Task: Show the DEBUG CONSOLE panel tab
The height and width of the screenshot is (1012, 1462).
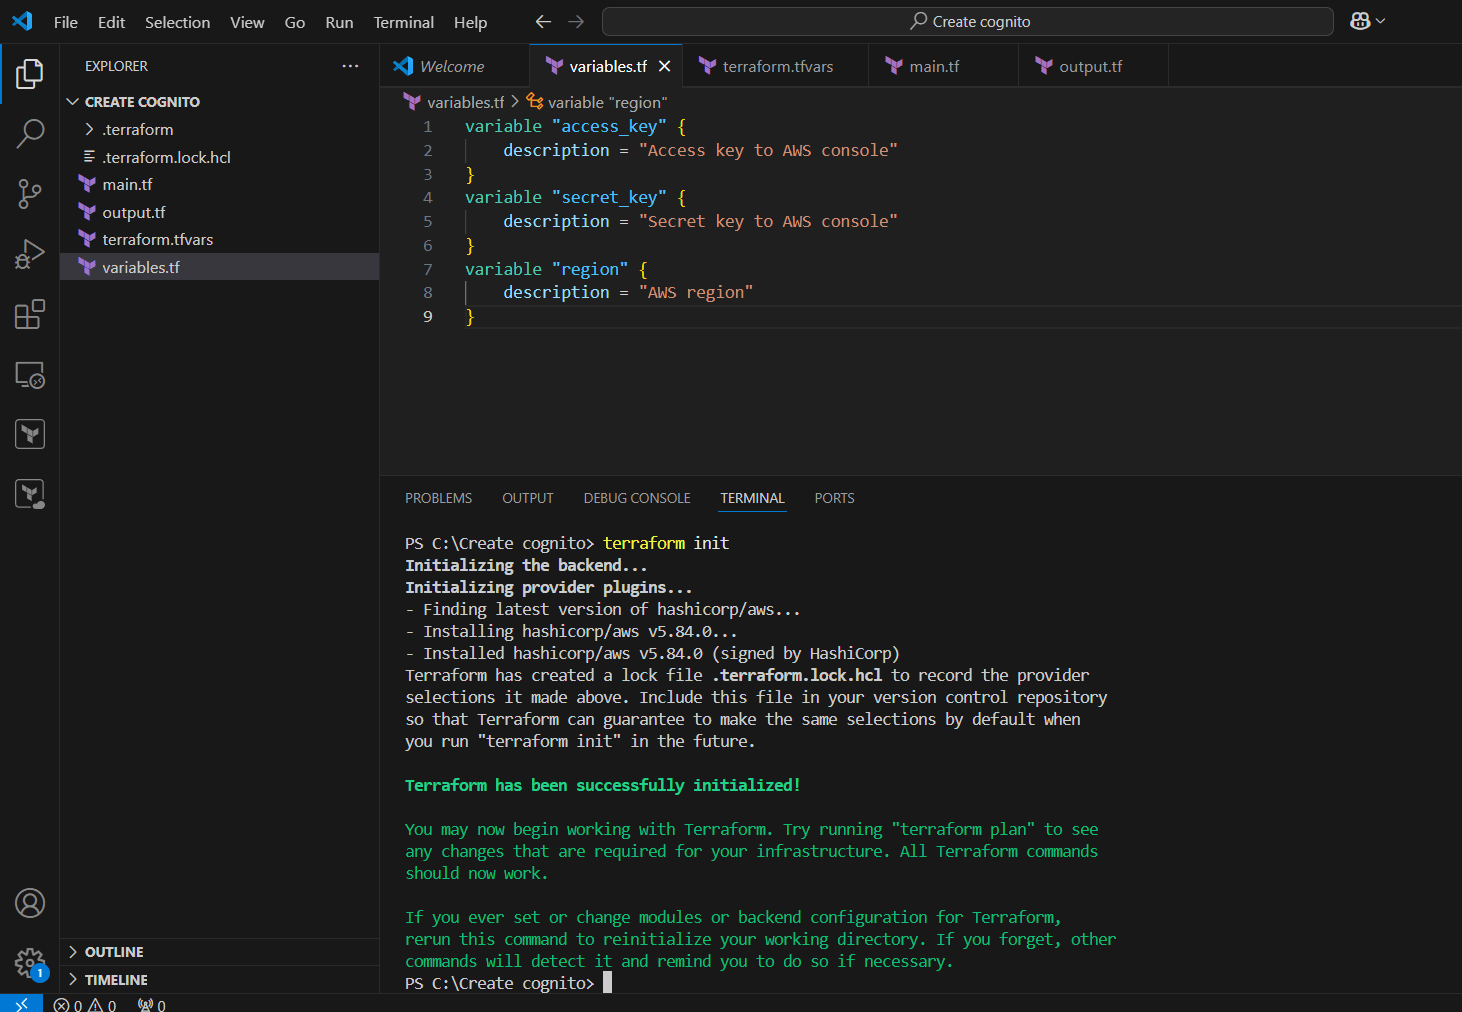Action: tap(637, 498)
